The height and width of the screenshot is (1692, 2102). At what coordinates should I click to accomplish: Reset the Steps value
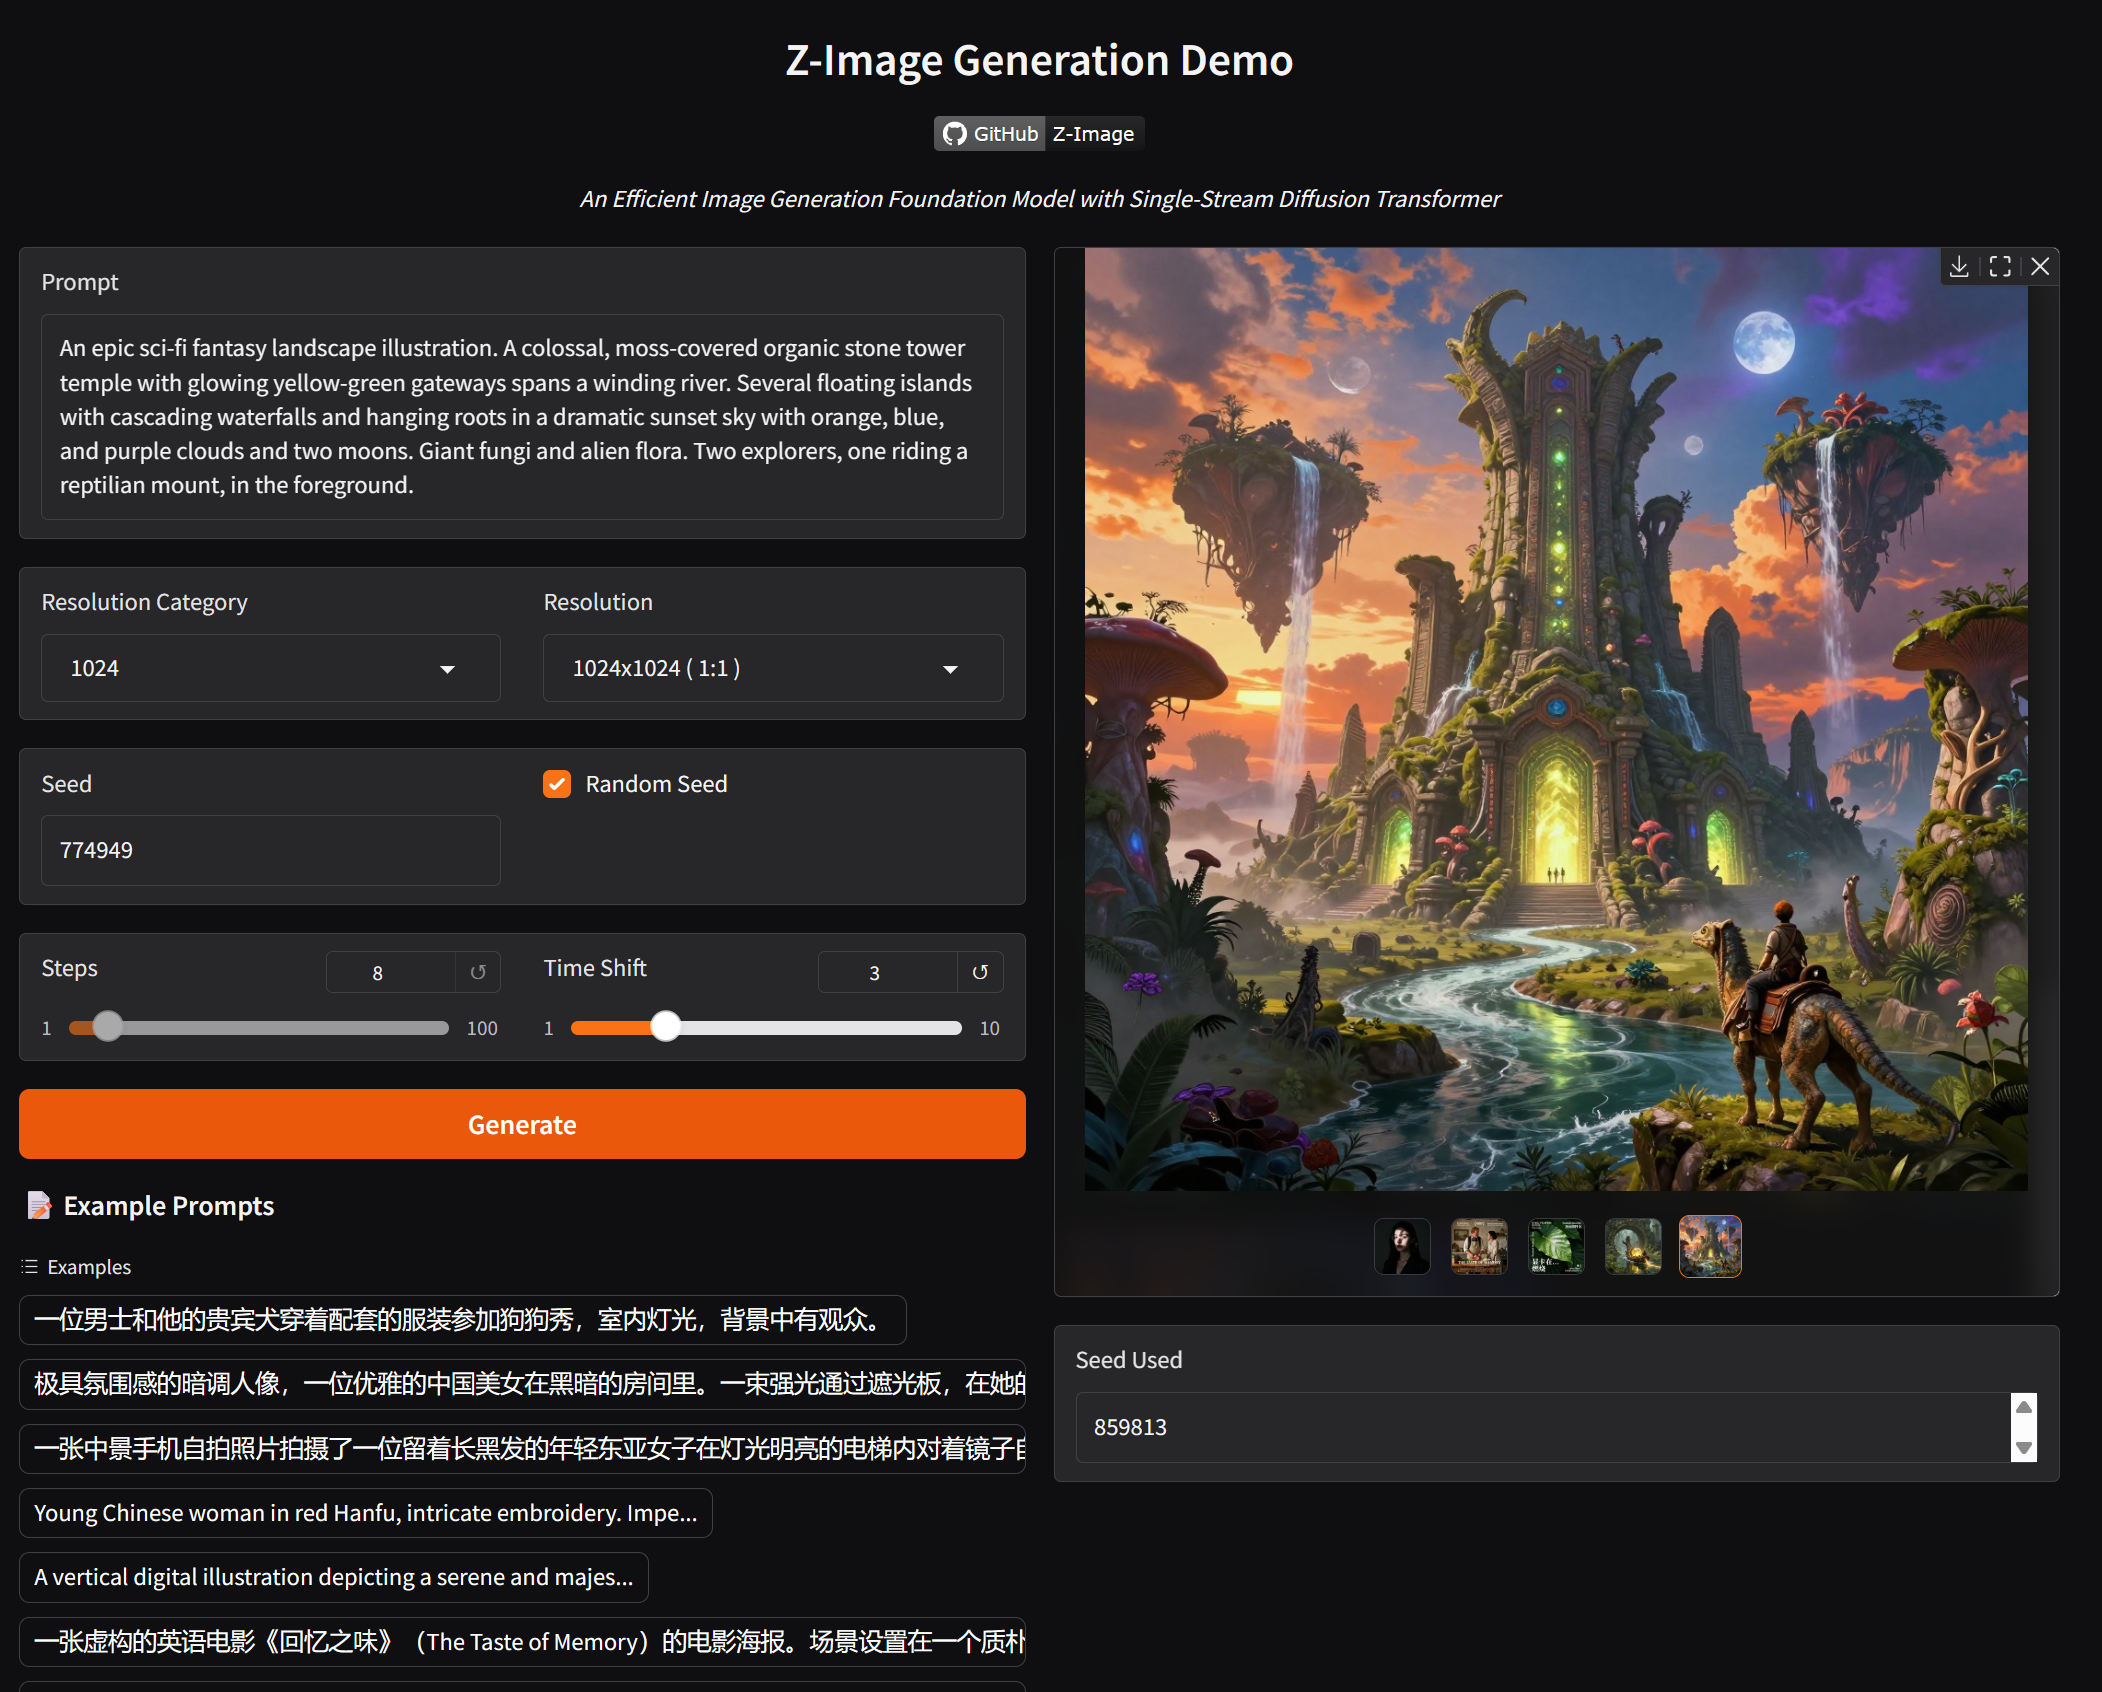pos(478,972)
